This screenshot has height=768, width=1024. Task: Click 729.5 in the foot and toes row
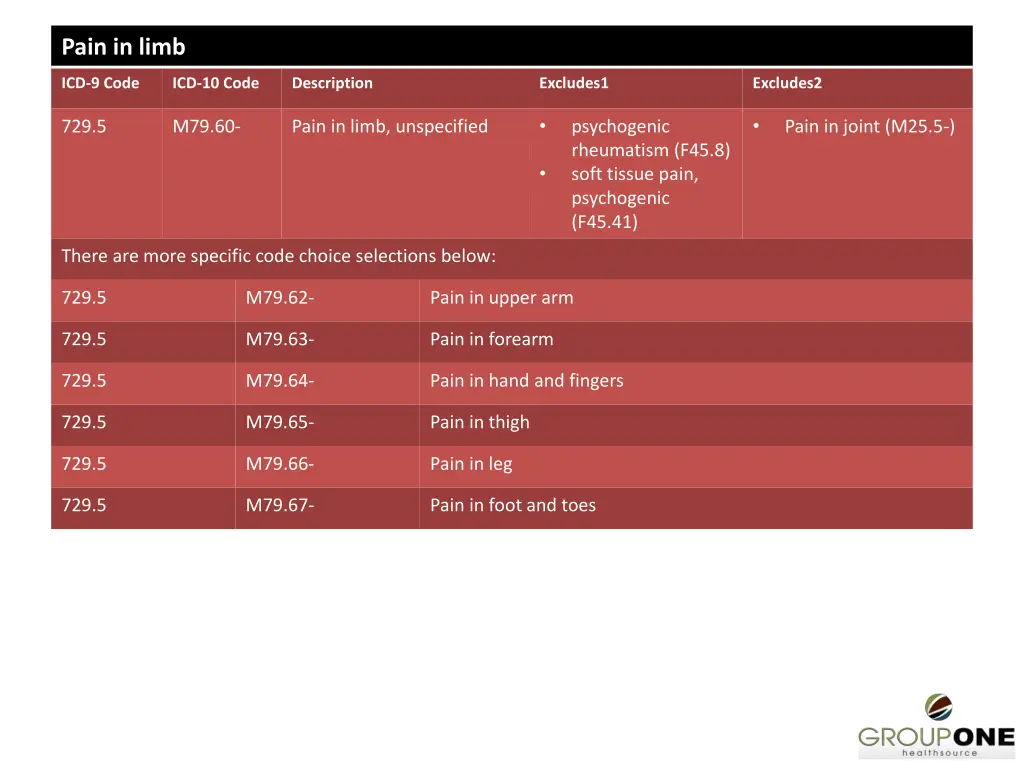tap(84, 505)
